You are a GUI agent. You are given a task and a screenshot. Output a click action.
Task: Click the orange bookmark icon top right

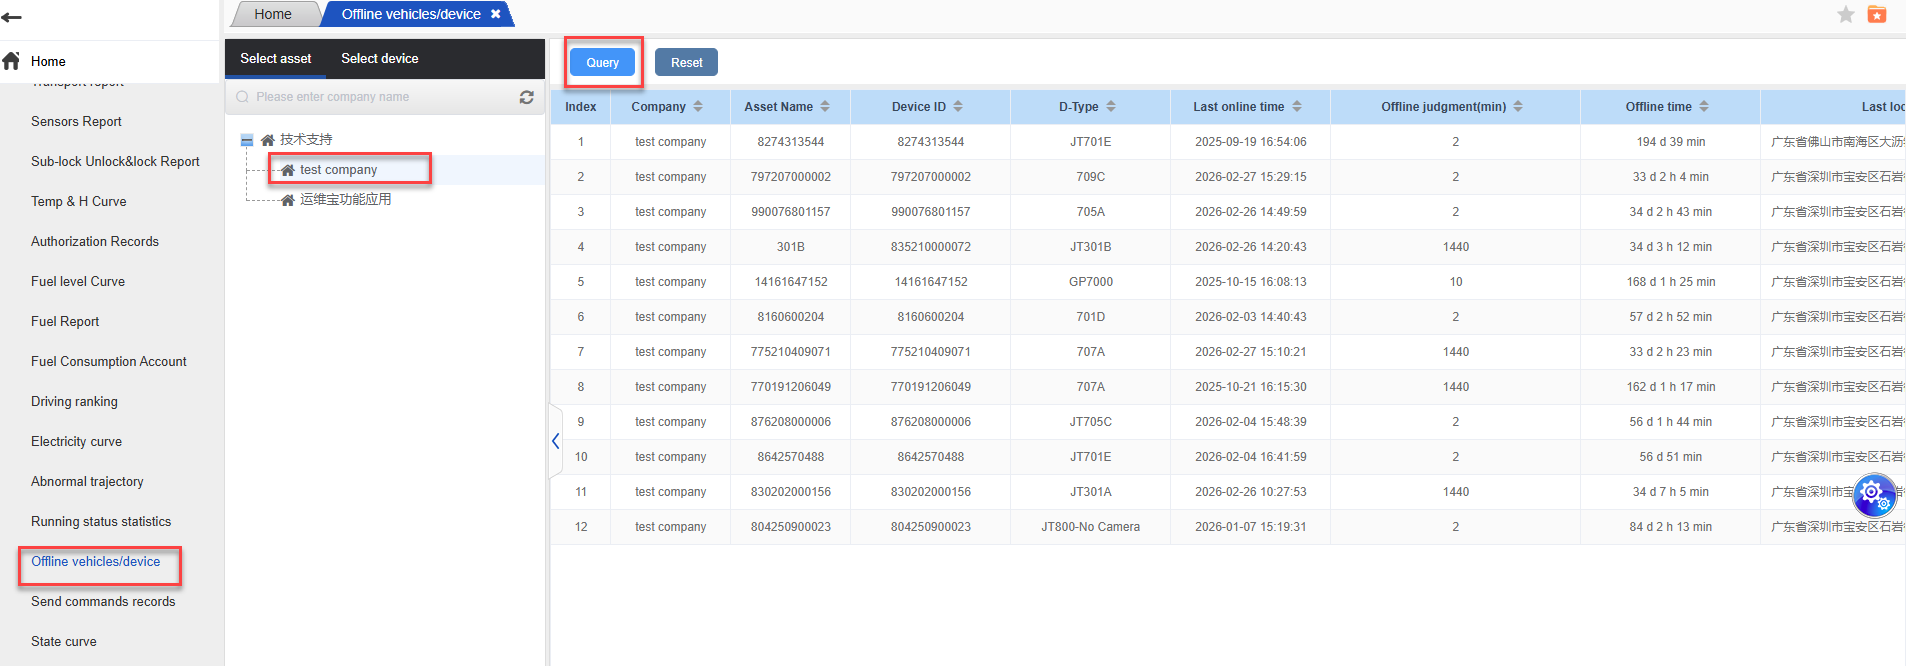click(x=1877, y=14)
